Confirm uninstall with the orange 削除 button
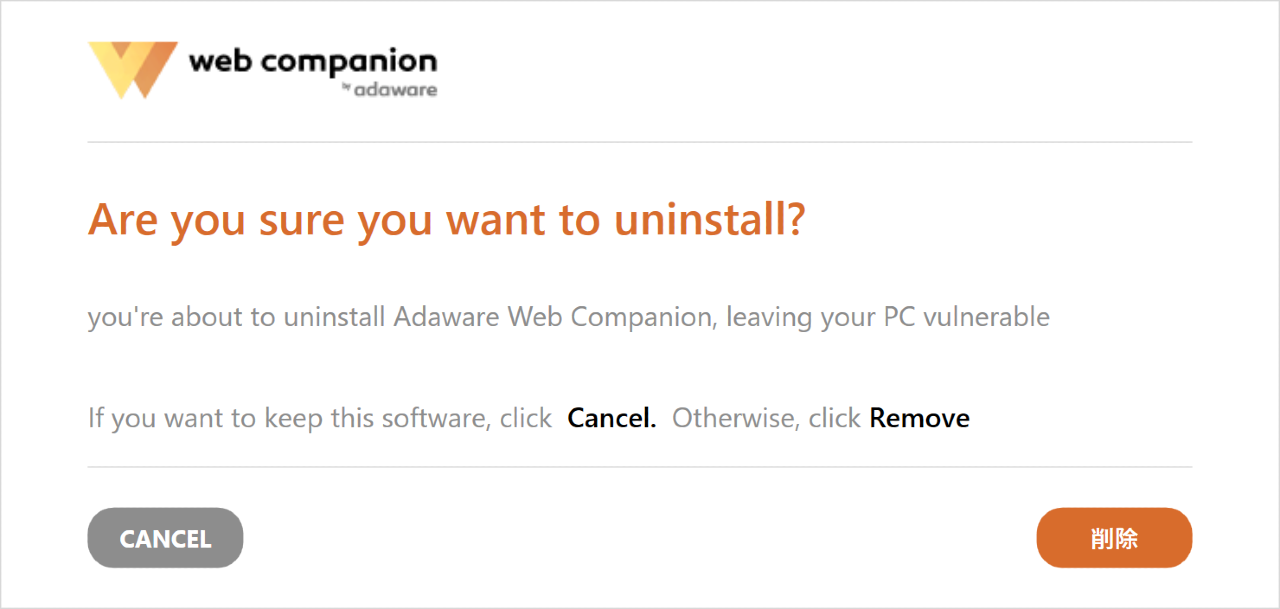The height and width of the screenshot is (609, 1280). [1114, 538]
